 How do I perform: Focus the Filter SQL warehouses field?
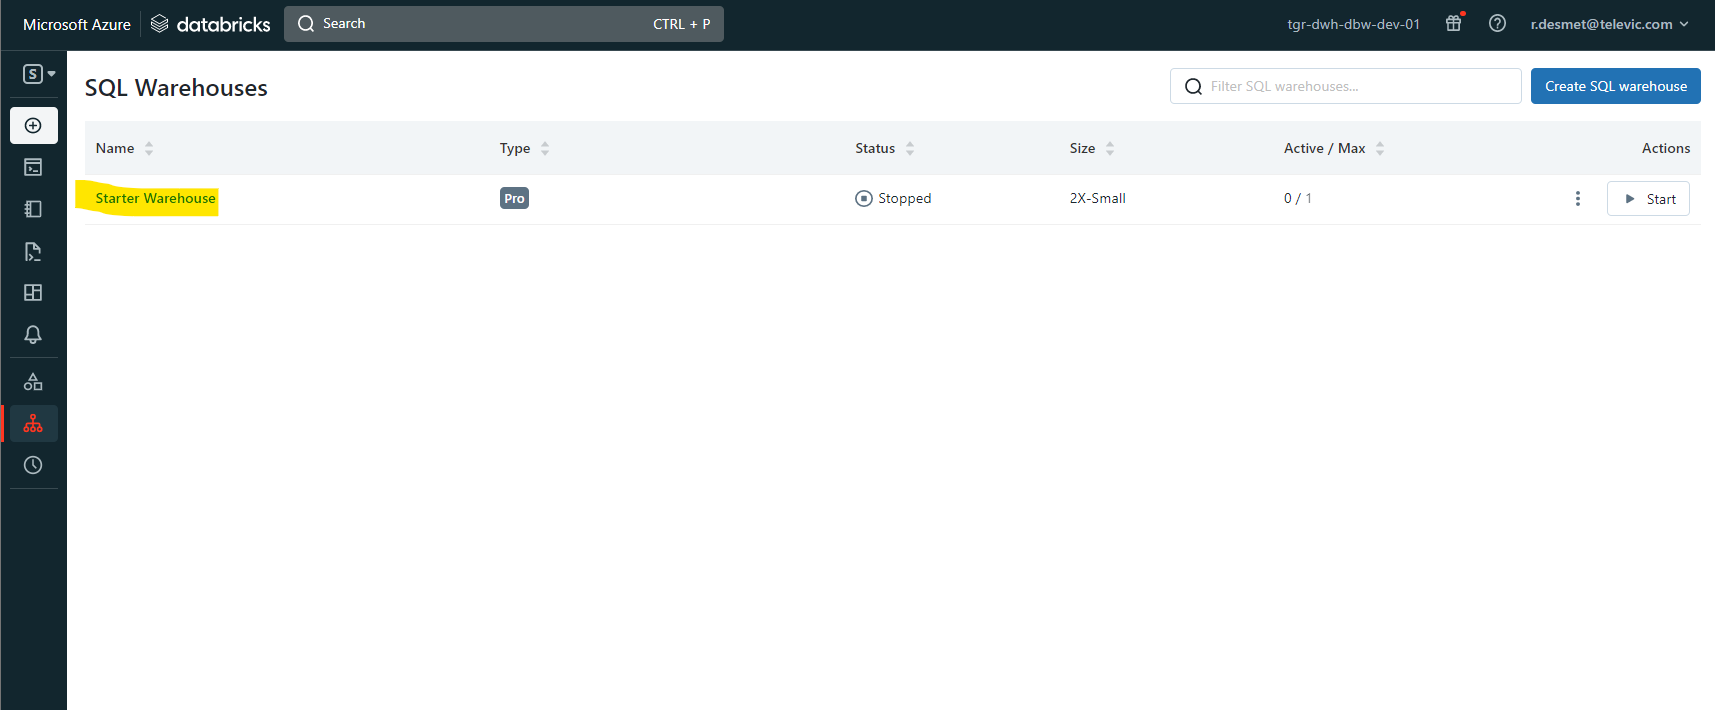tap(1346, 86)
